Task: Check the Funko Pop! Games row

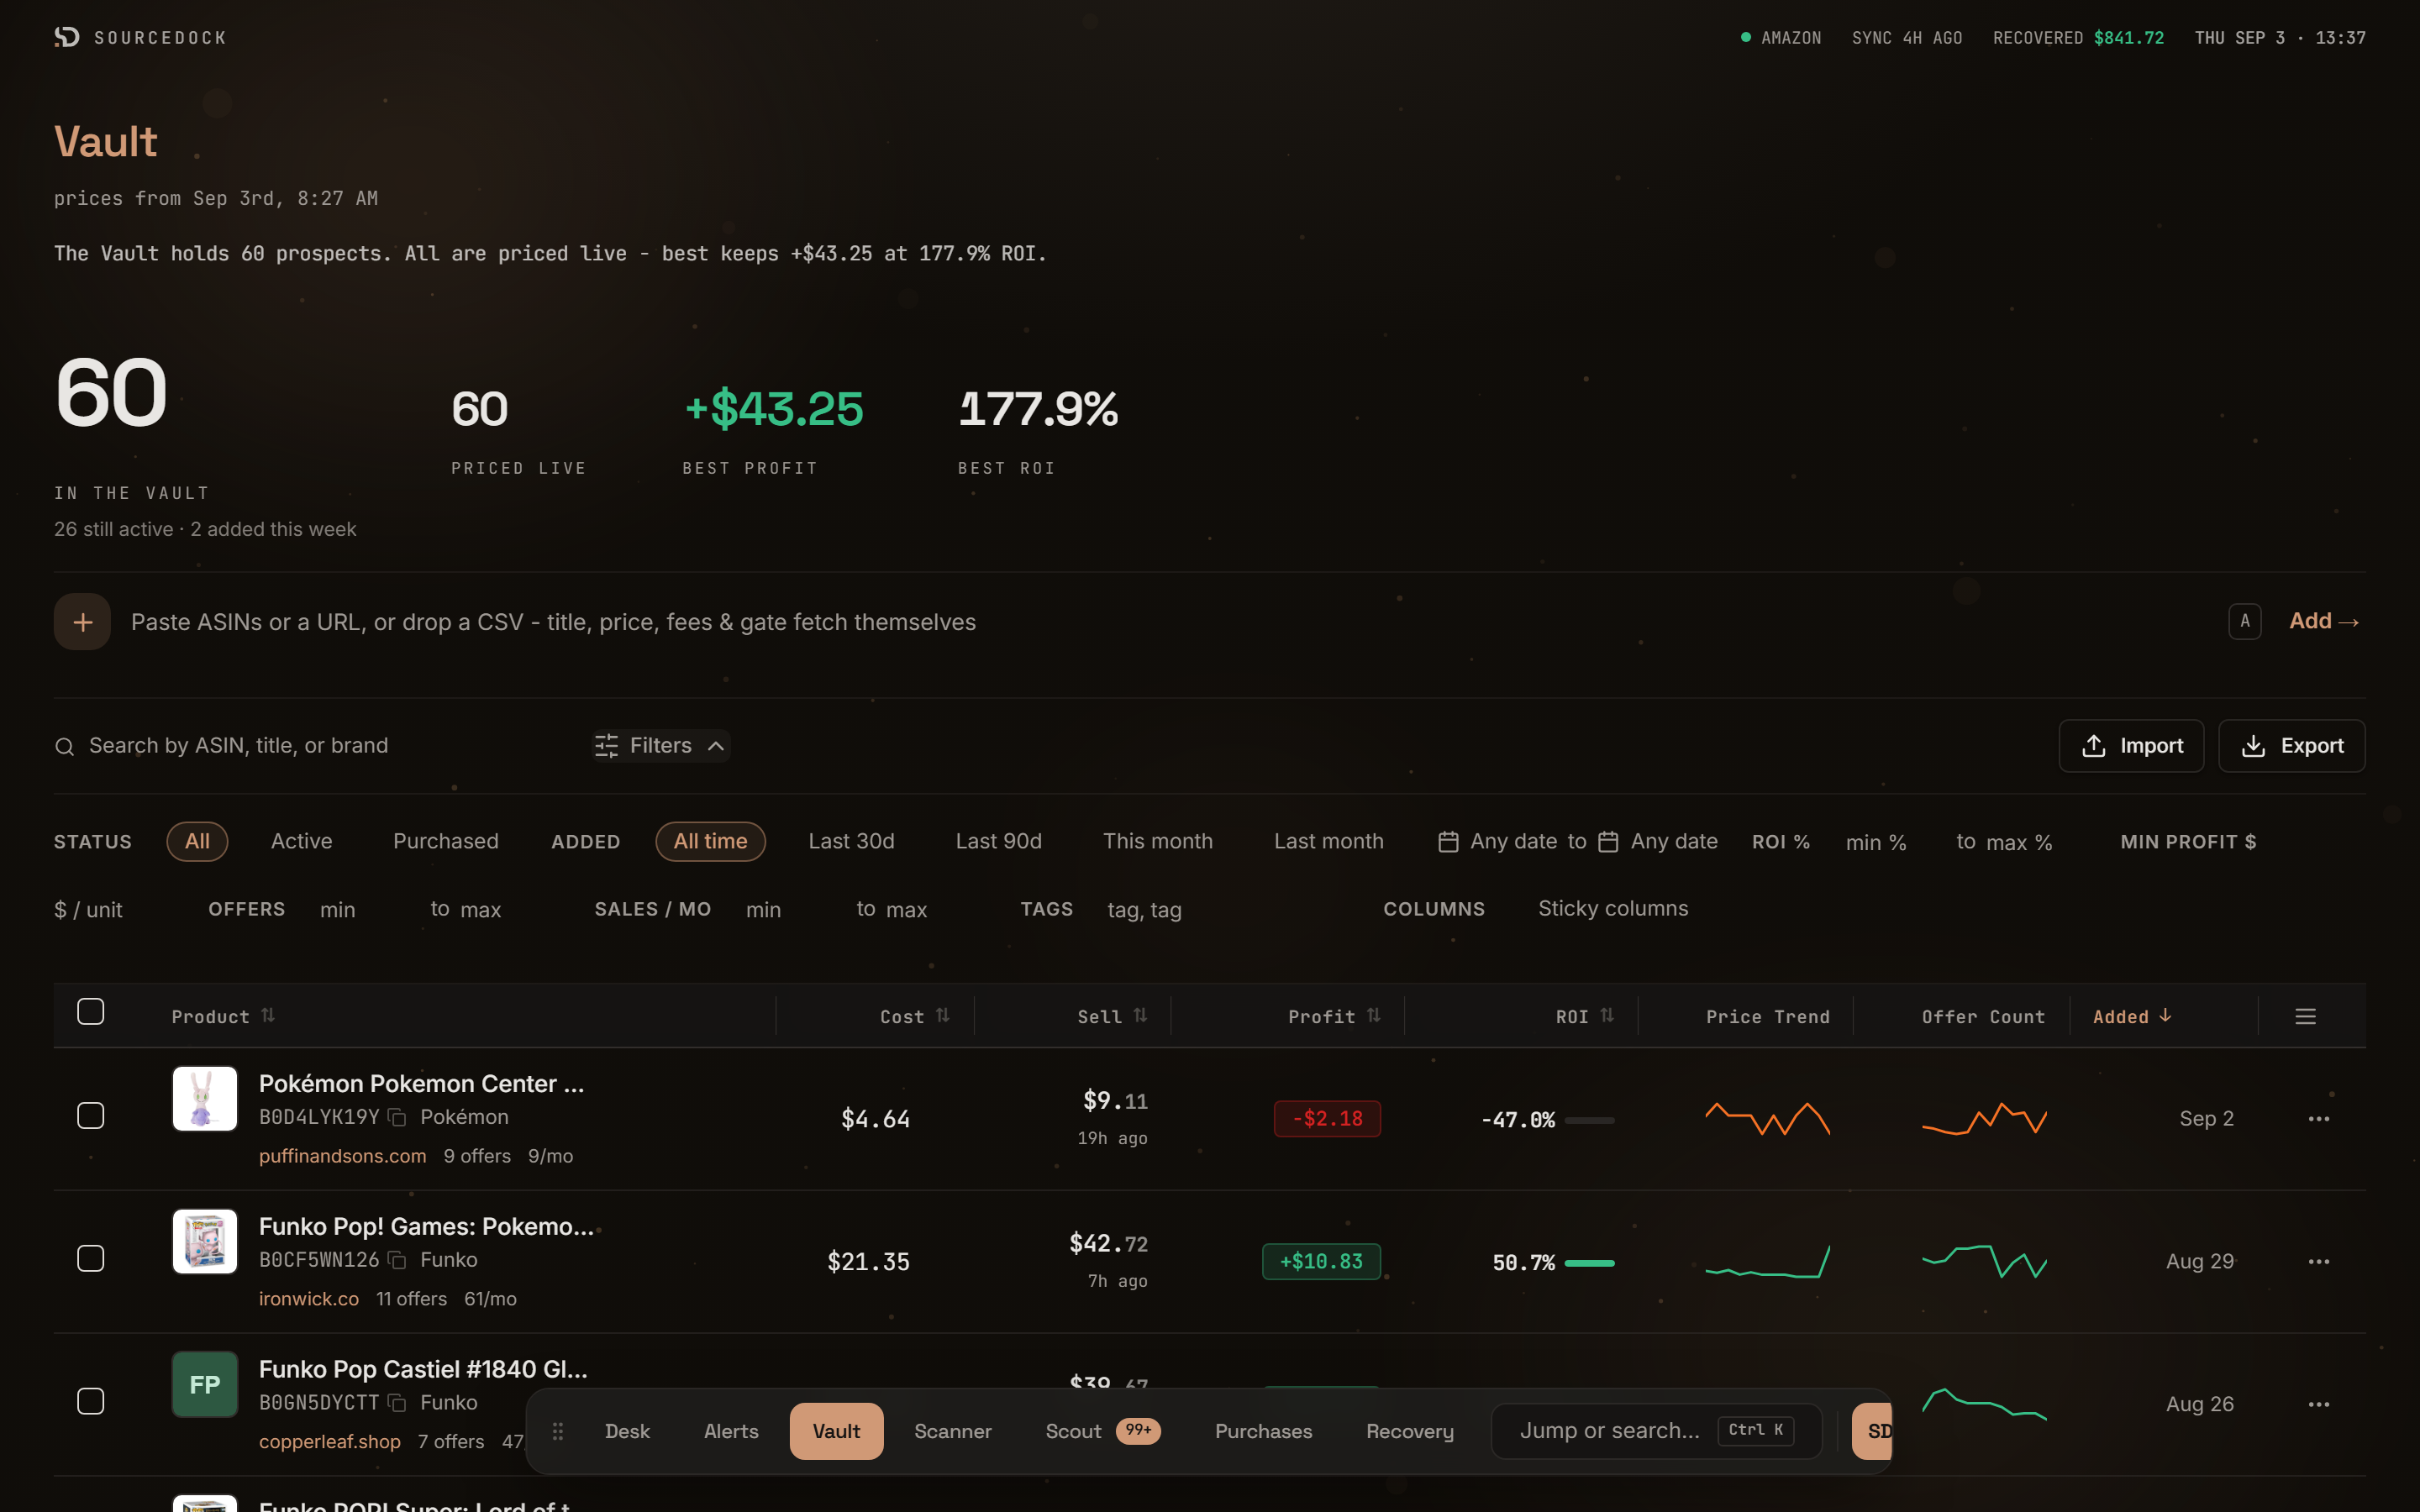Action: (91, 1259)
